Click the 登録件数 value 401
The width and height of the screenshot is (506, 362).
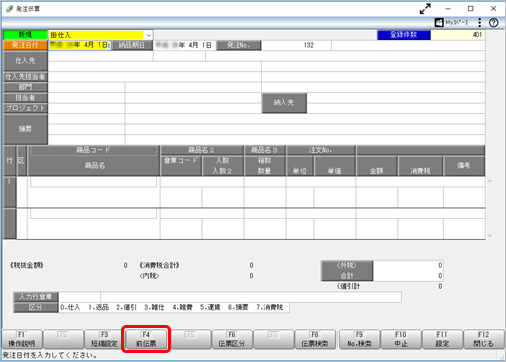click(x=458, y=35)
